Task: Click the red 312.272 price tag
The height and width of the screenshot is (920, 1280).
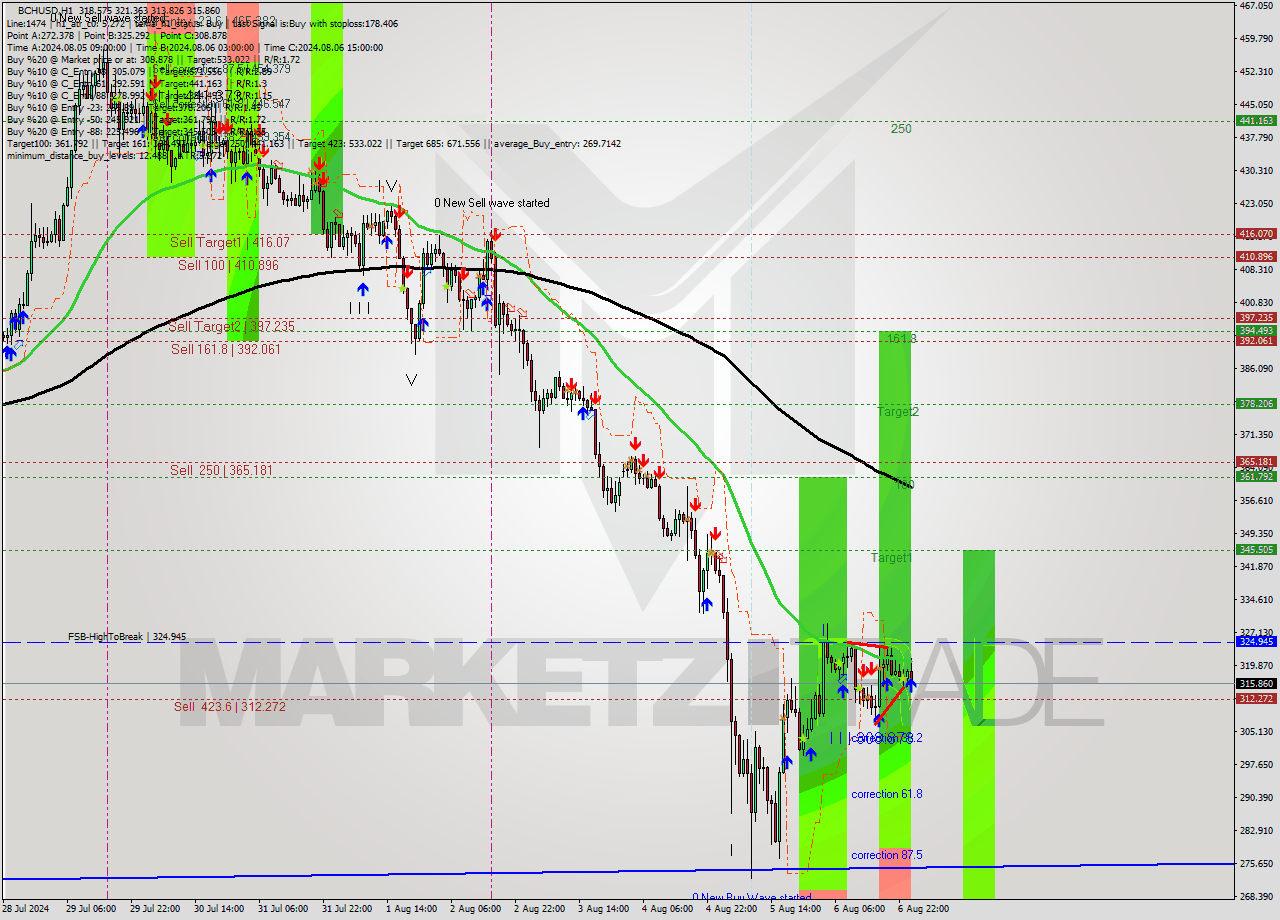Action: [x=1256, y=699]
